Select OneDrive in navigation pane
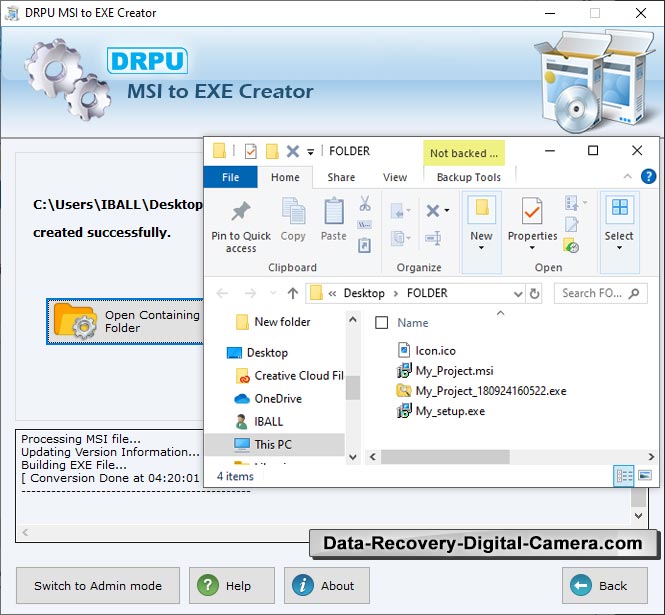Image resolution: width=665 pixels, height=615 pixels. click(268, 399)
